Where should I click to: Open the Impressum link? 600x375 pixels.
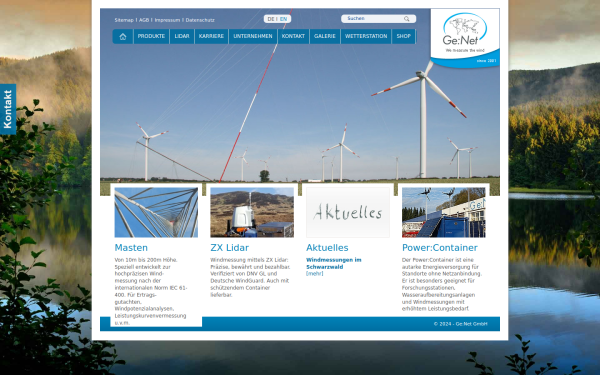167,20
